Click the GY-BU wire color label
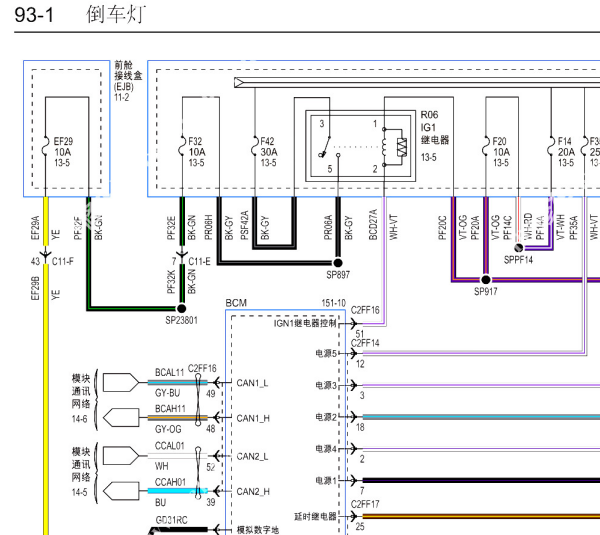The height and width of the screenshot is (535, 600). 168,393
